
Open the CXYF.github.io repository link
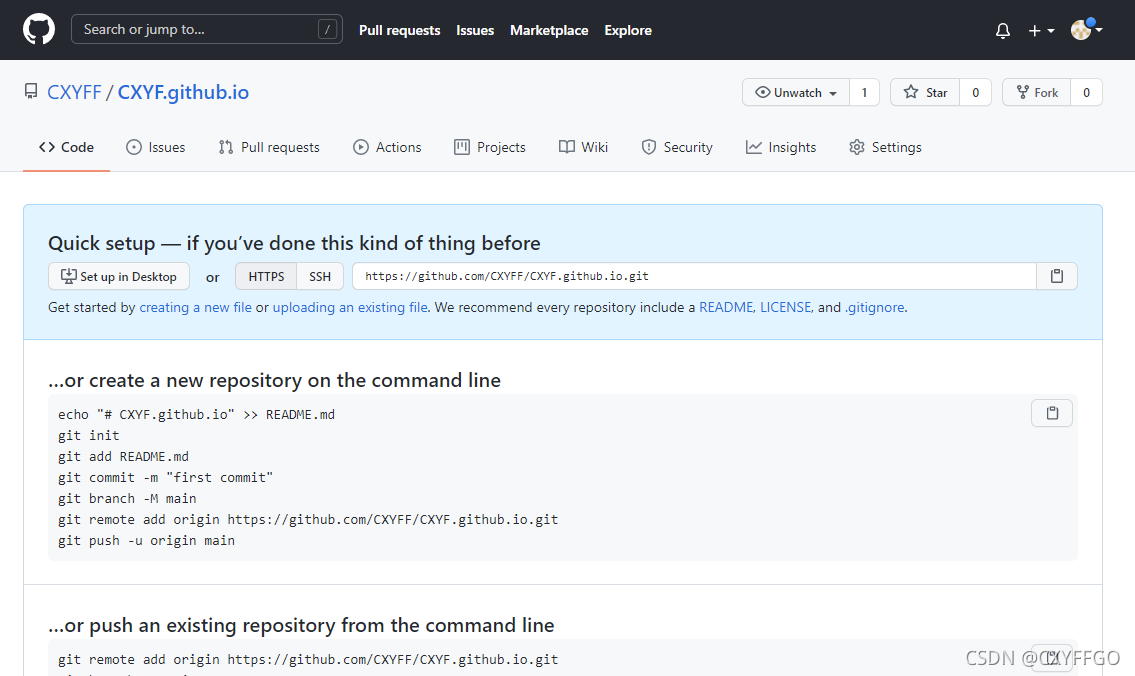point(183,93)
